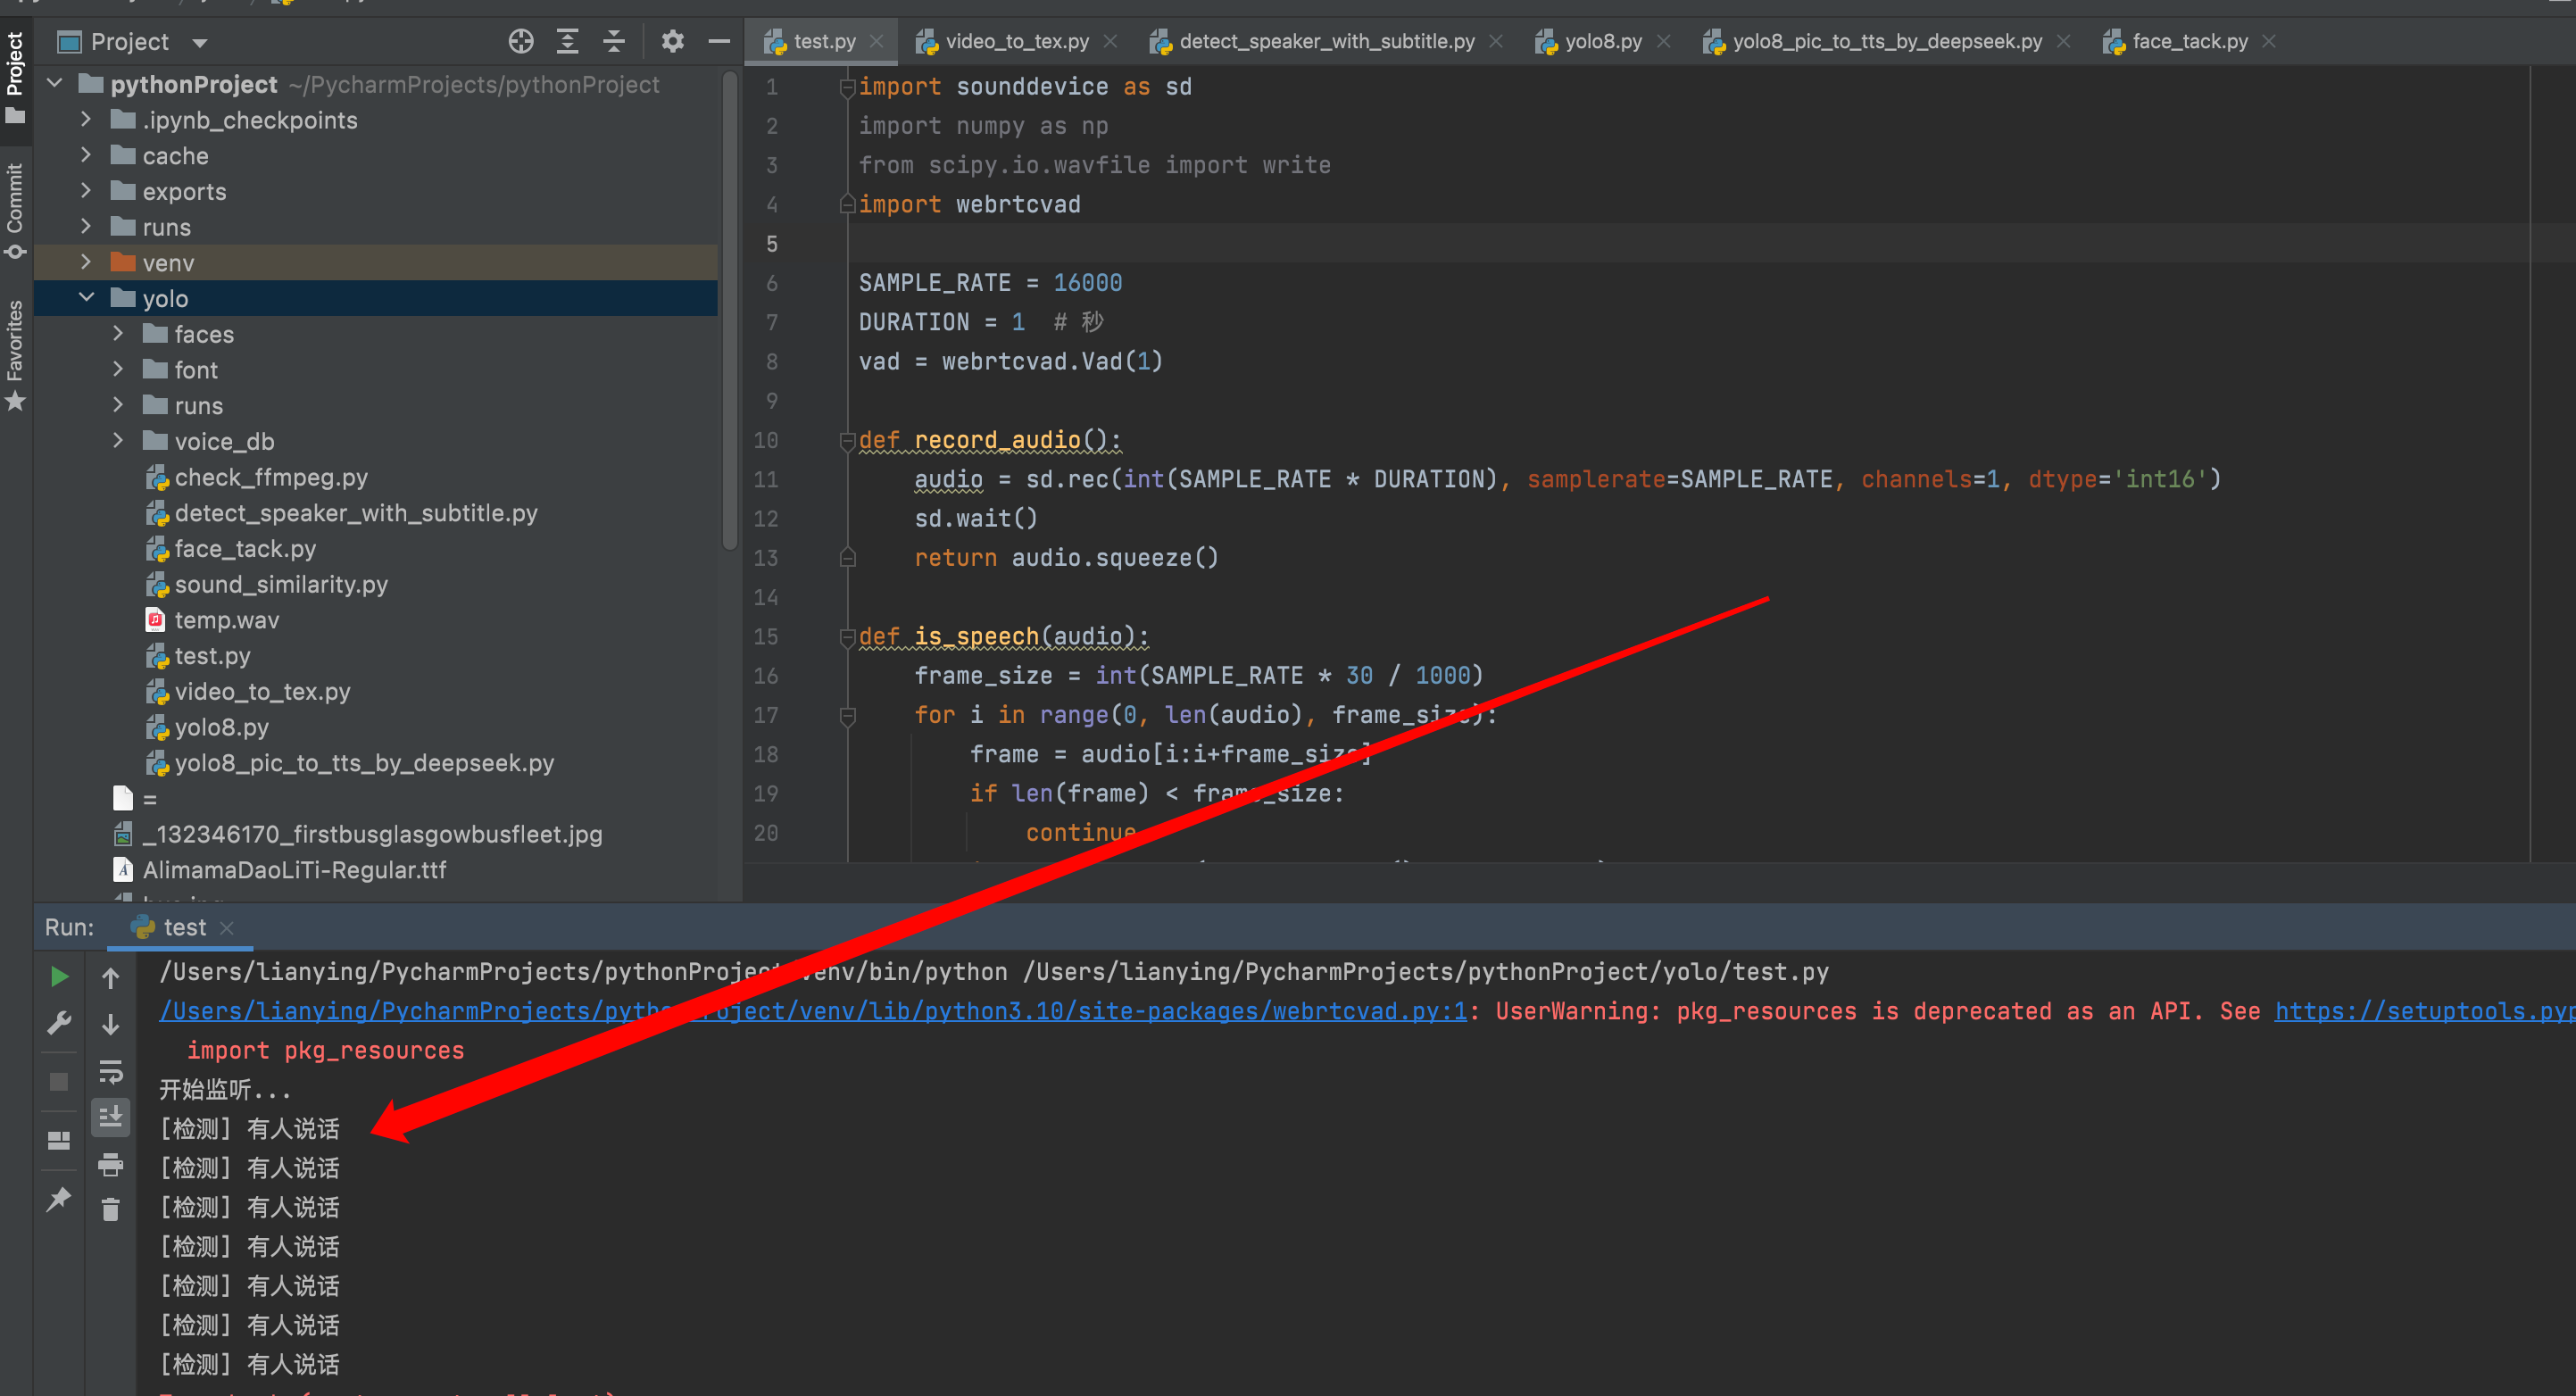Close the test.py editor tab
The width and height of the screenshot is (2576, 1396).
click(x=877, y=41)
